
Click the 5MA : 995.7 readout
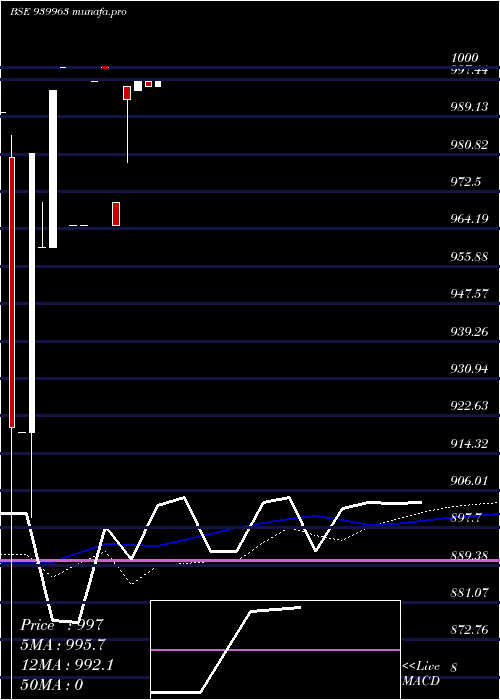click(64, 645)
